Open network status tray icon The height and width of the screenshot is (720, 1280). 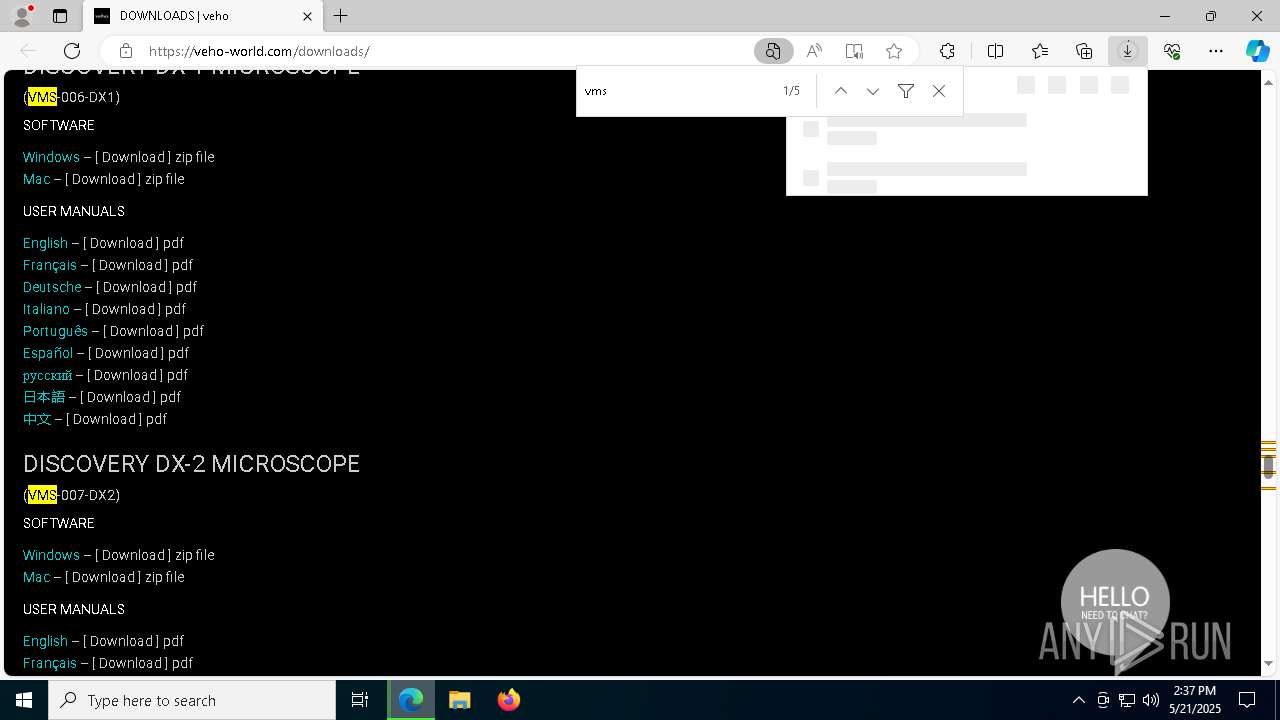tap(1127, 700)
